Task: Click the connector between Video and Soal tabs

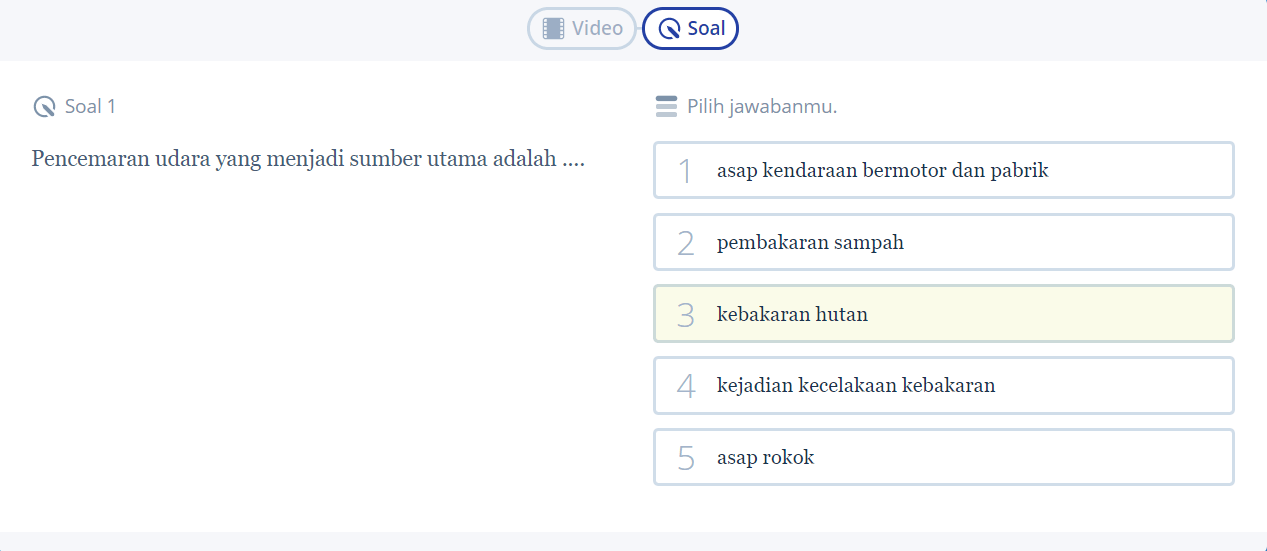Action: pos(640,28)
